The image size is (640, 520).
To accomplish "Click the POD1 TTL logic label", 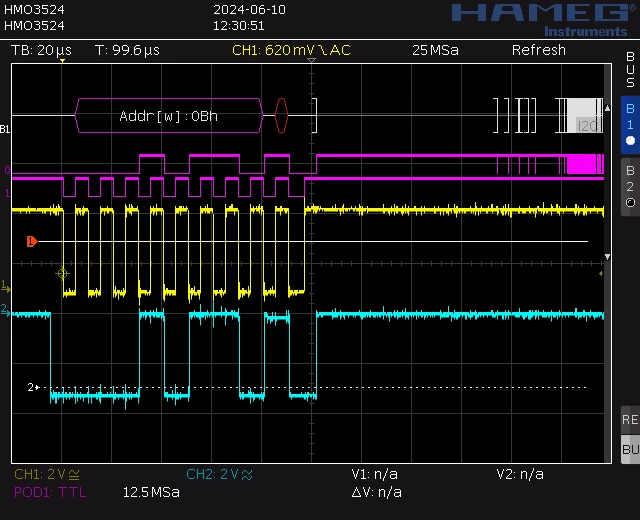I will (50, 492).
